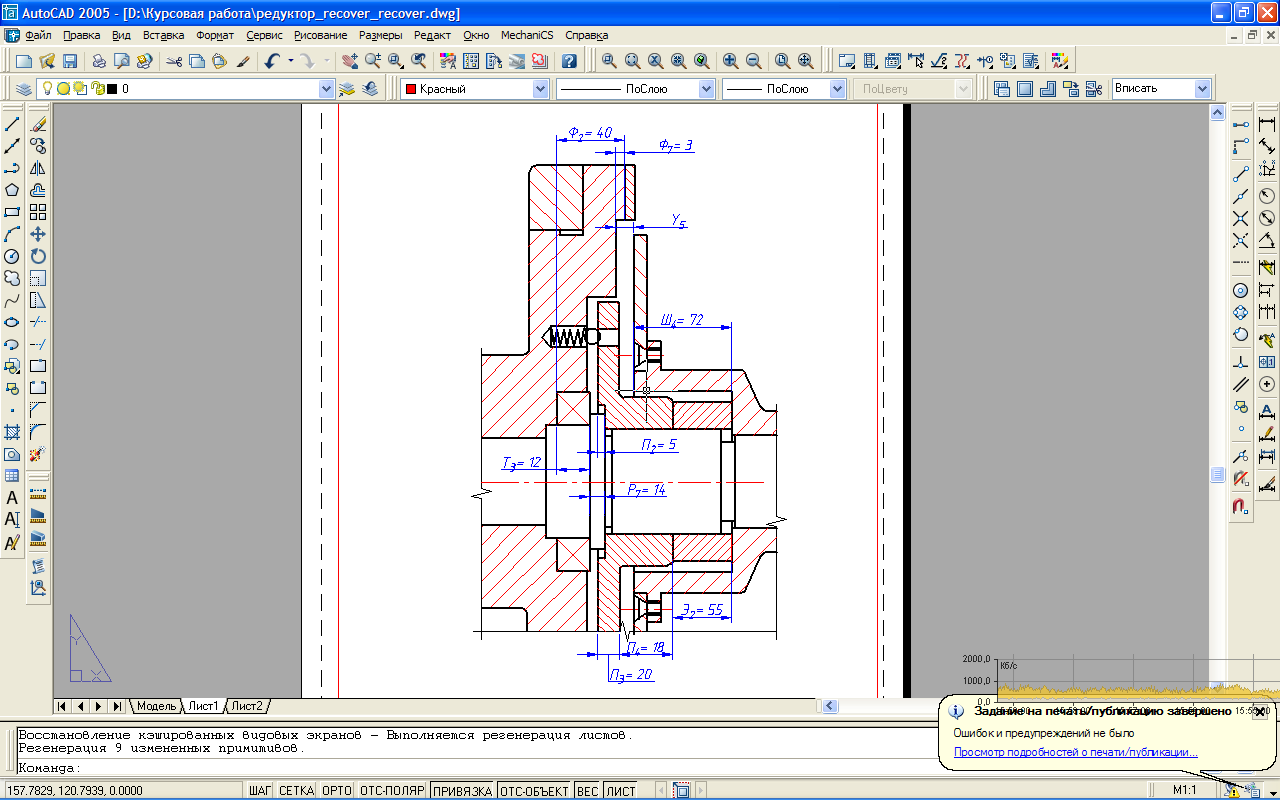Screen dimensions: 1280x800
Task: Close the print notification balloon
Action: coord(1259,712)
